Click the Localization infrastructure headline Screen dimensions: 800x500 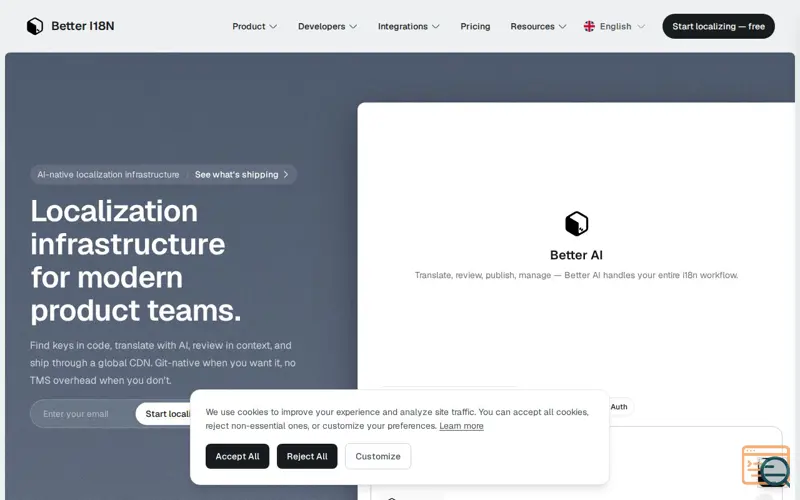click(x=136, y=261)
